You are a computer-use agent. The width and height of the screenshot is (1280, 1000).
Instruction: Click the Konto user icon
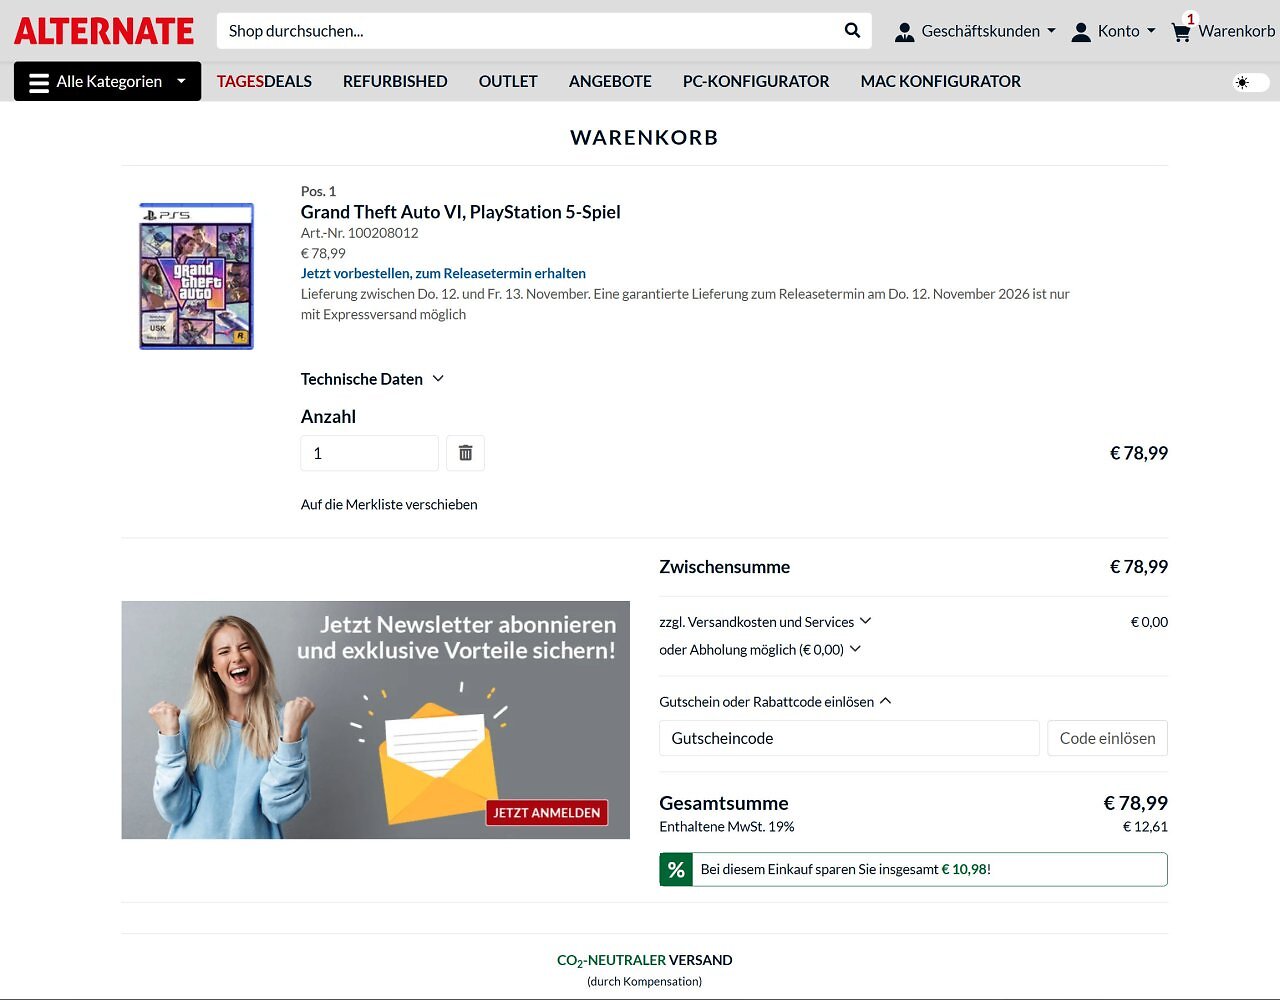(x=1080, y=32)
